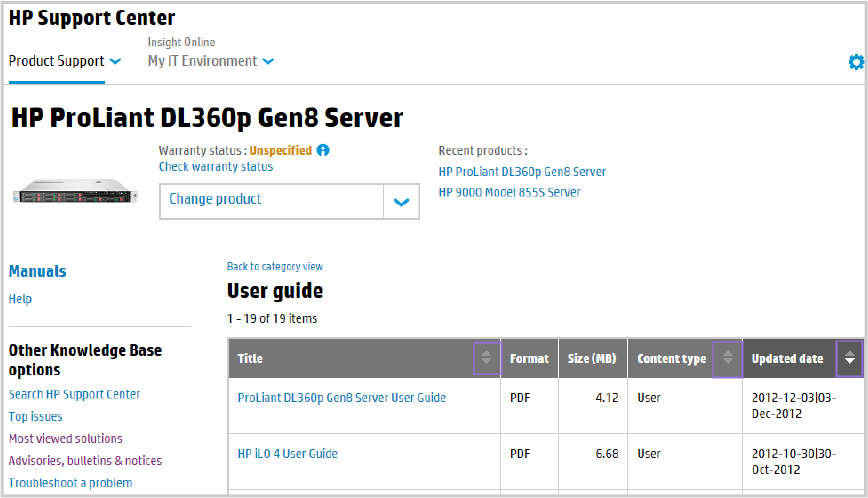Sort by Content type column arrows
The image size is (868, 498).
[727, 359]
